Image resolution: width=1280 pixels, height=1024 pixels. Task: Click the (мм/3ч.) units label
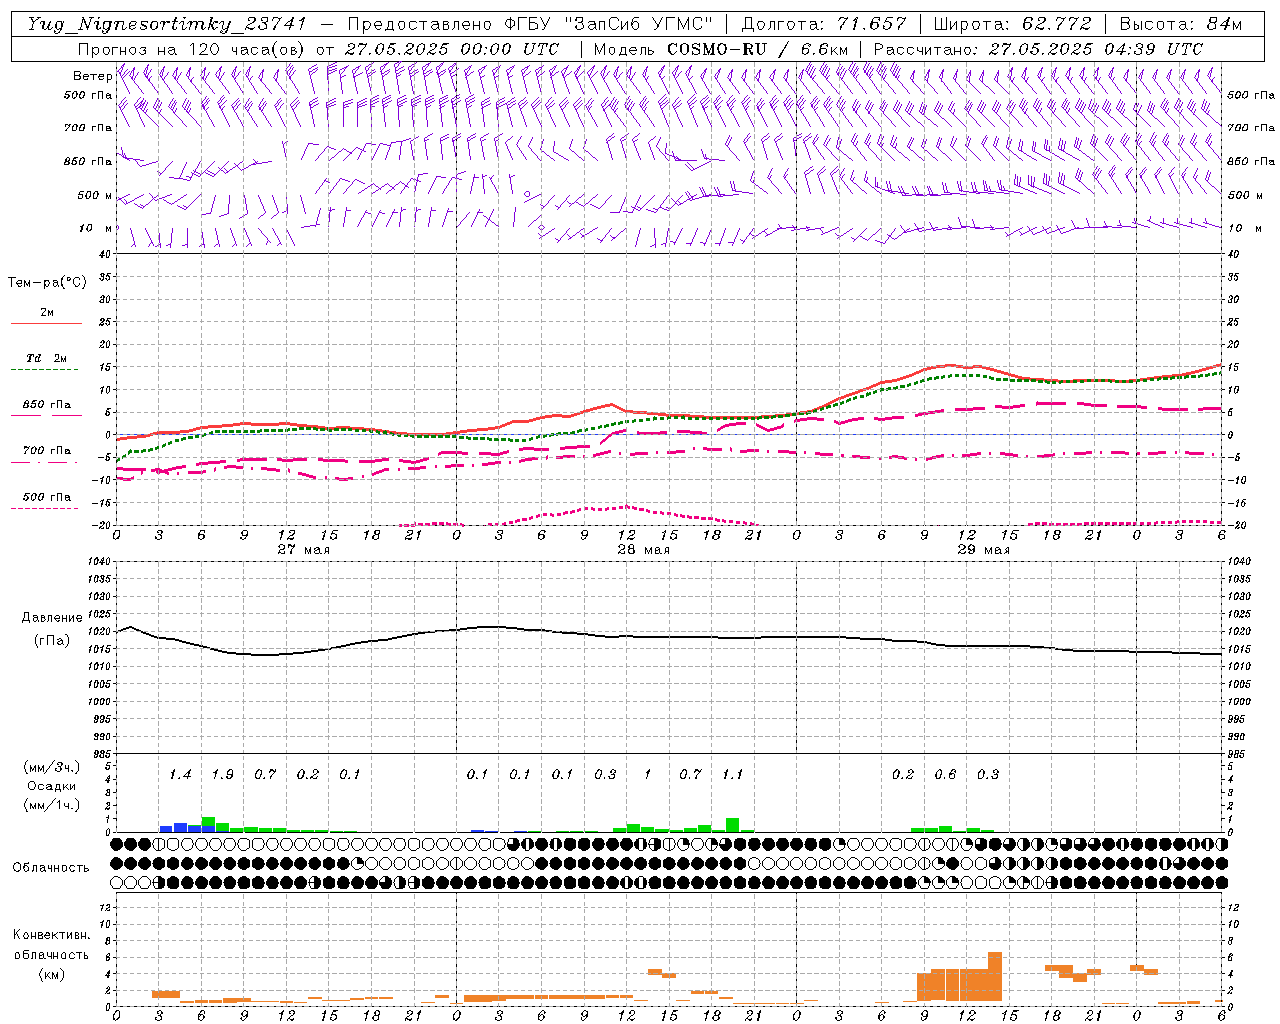(x=52, y=767)
